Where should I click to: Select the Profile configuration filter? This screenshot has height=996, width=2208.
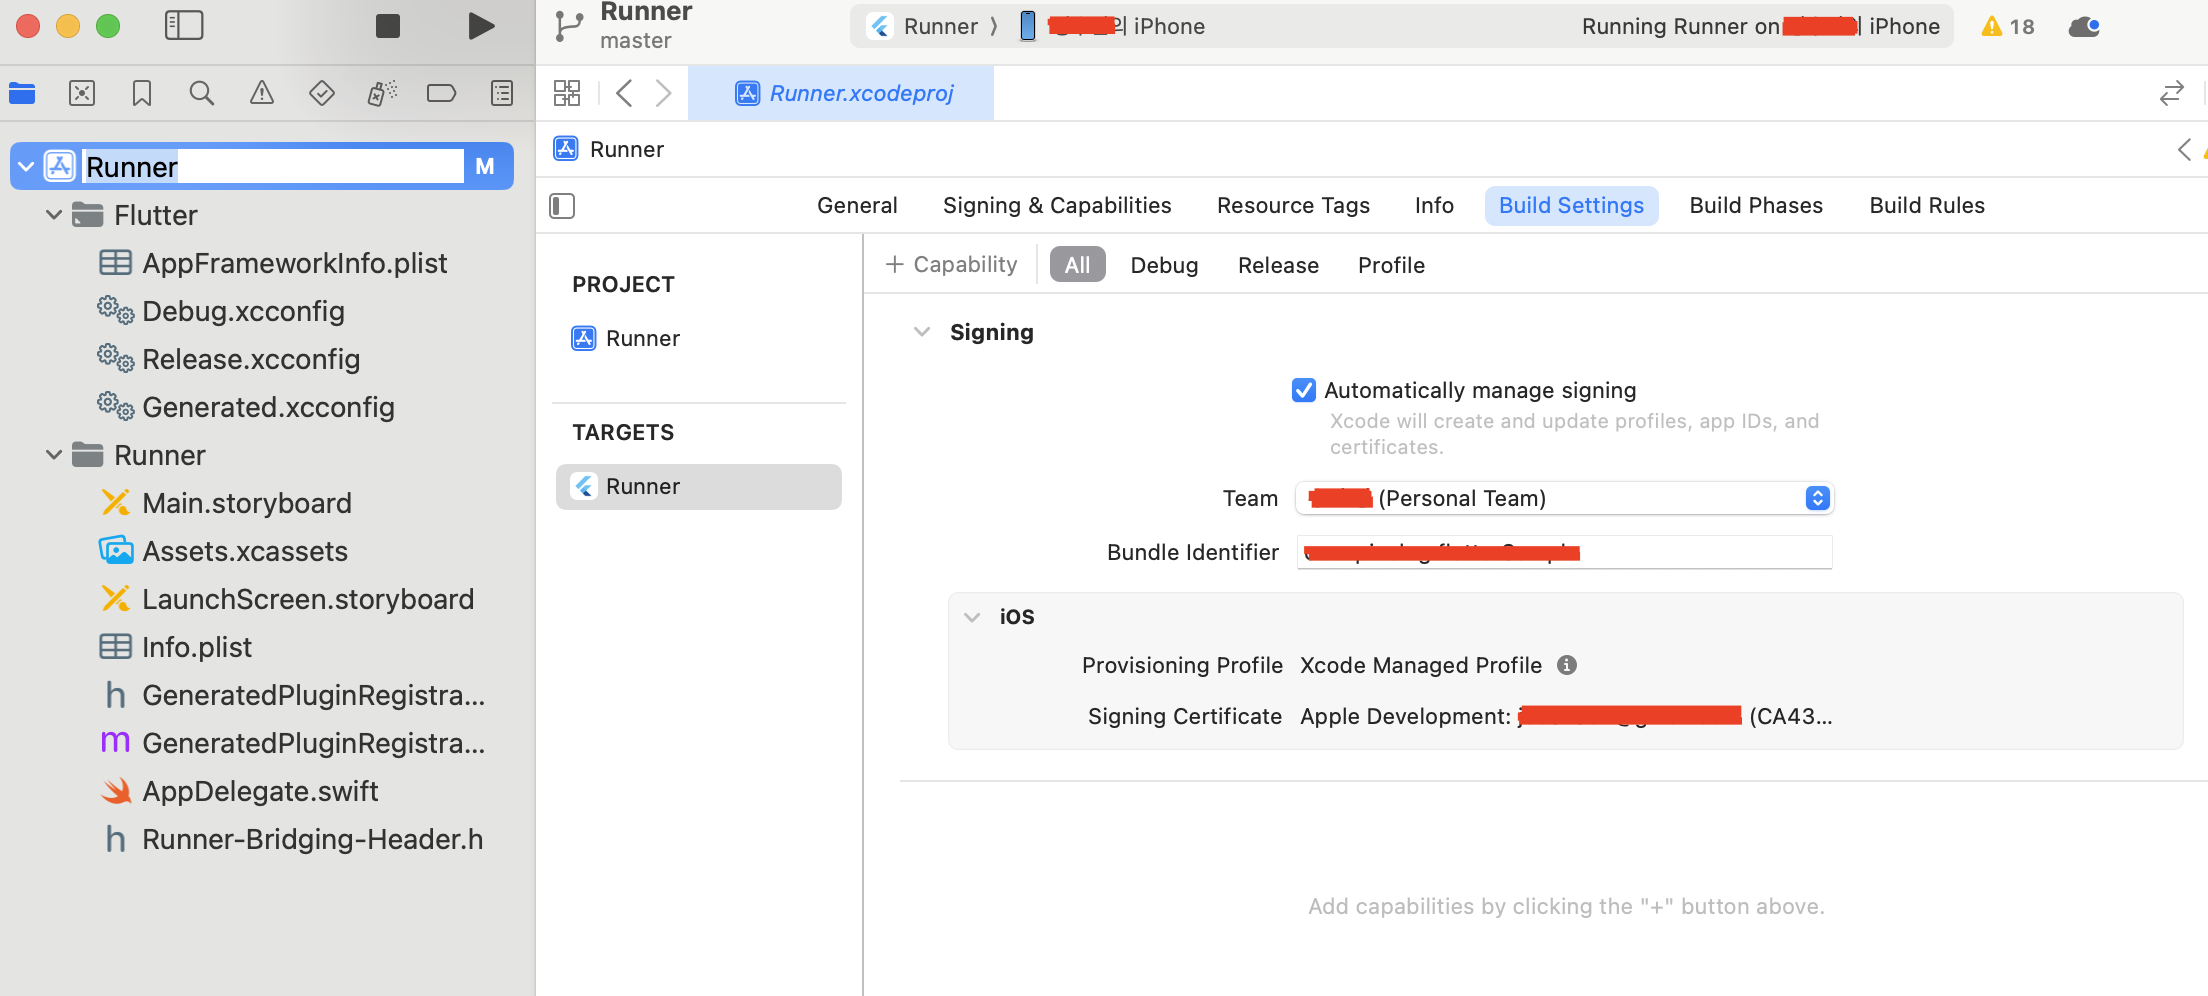pos(1391,265)
